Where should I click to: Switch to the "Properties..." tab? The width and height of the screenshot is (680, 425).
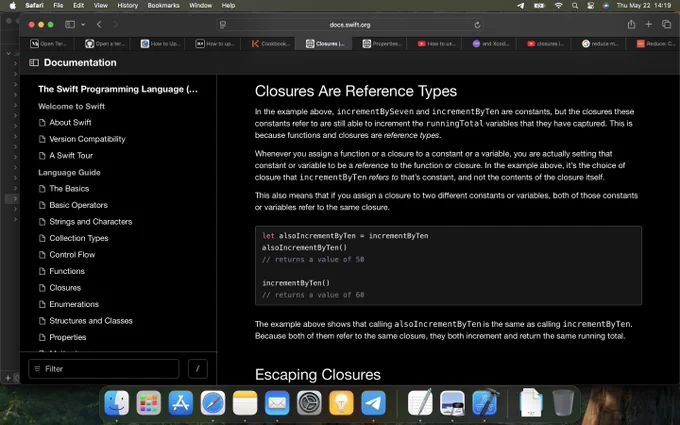pos(382,44)
